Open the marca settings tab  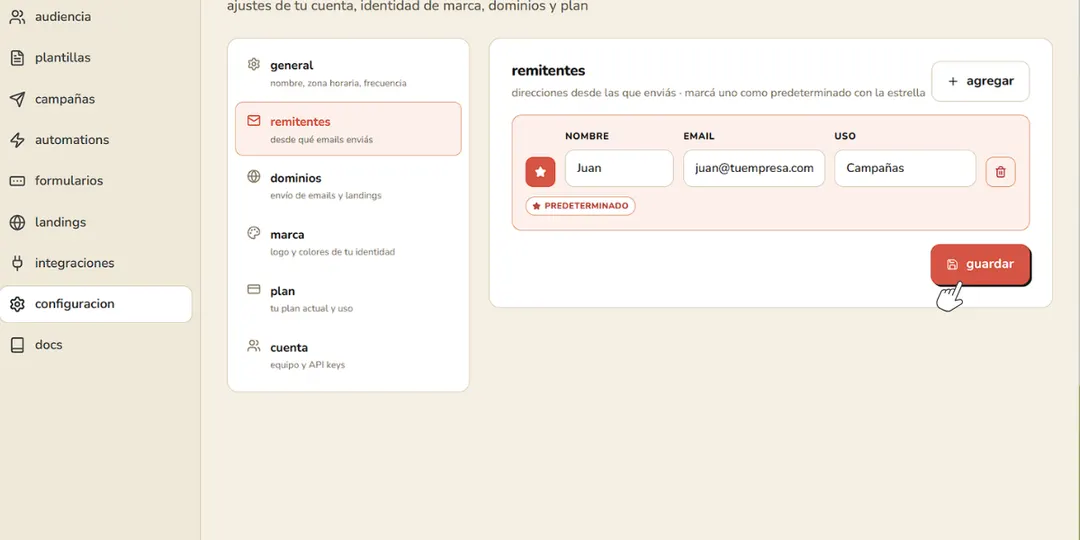point(349,242)
